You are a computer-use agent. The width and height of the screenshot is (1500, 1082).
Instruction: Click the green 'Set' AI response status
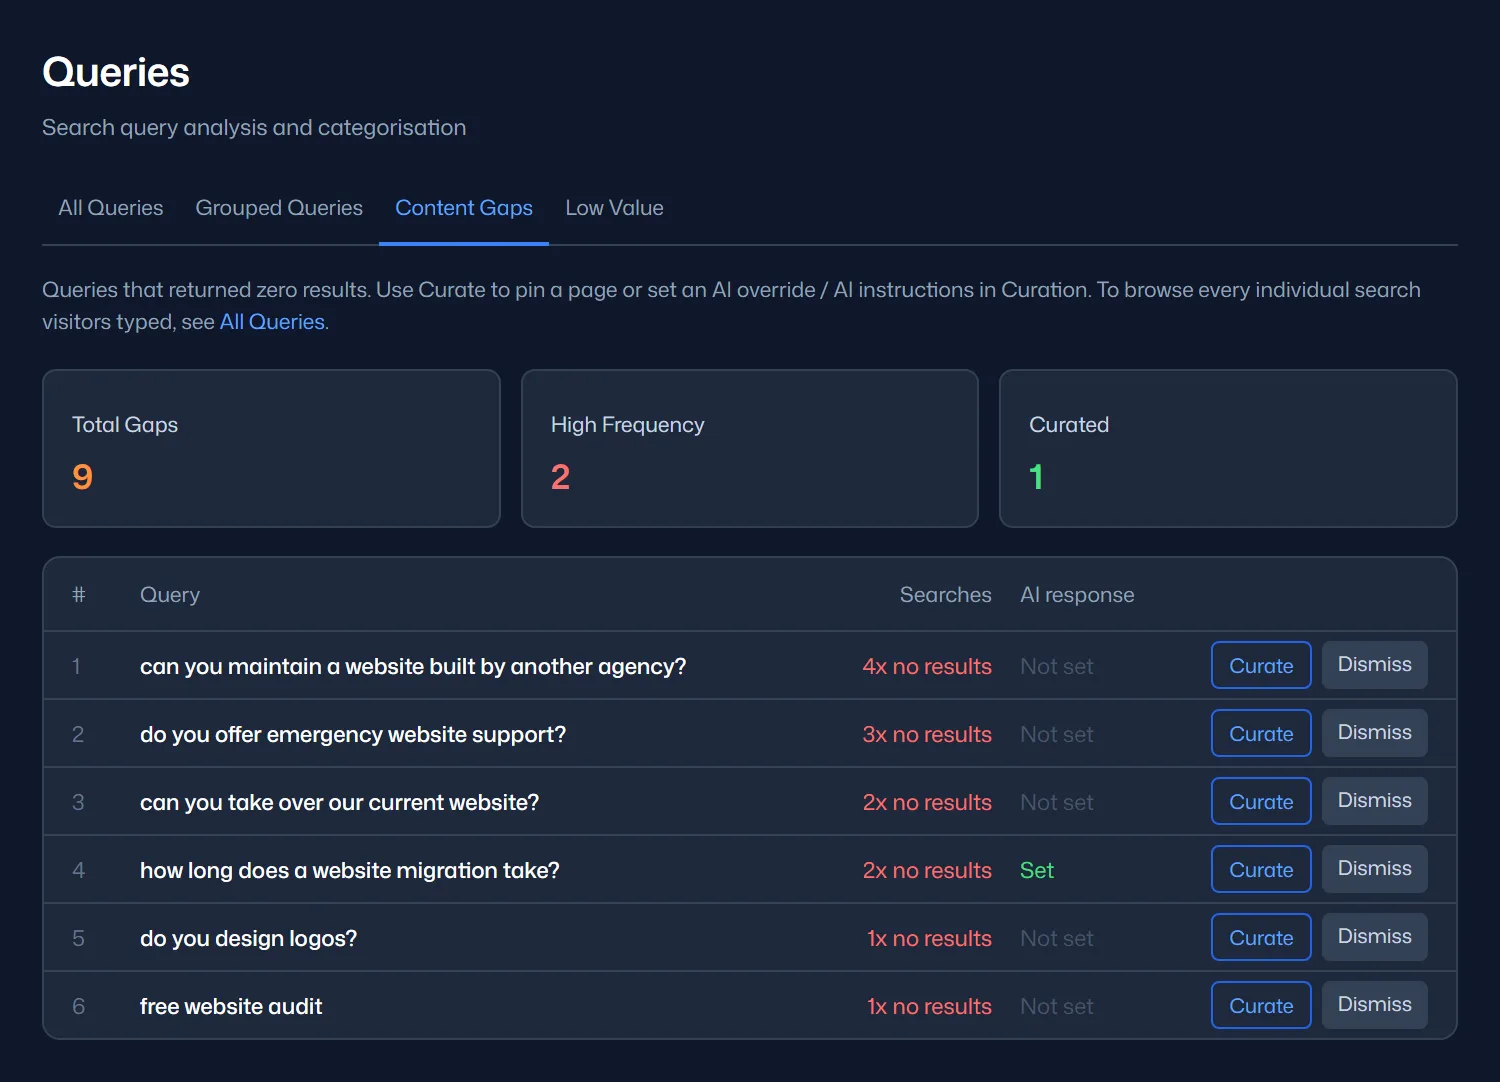[1037, 870]
